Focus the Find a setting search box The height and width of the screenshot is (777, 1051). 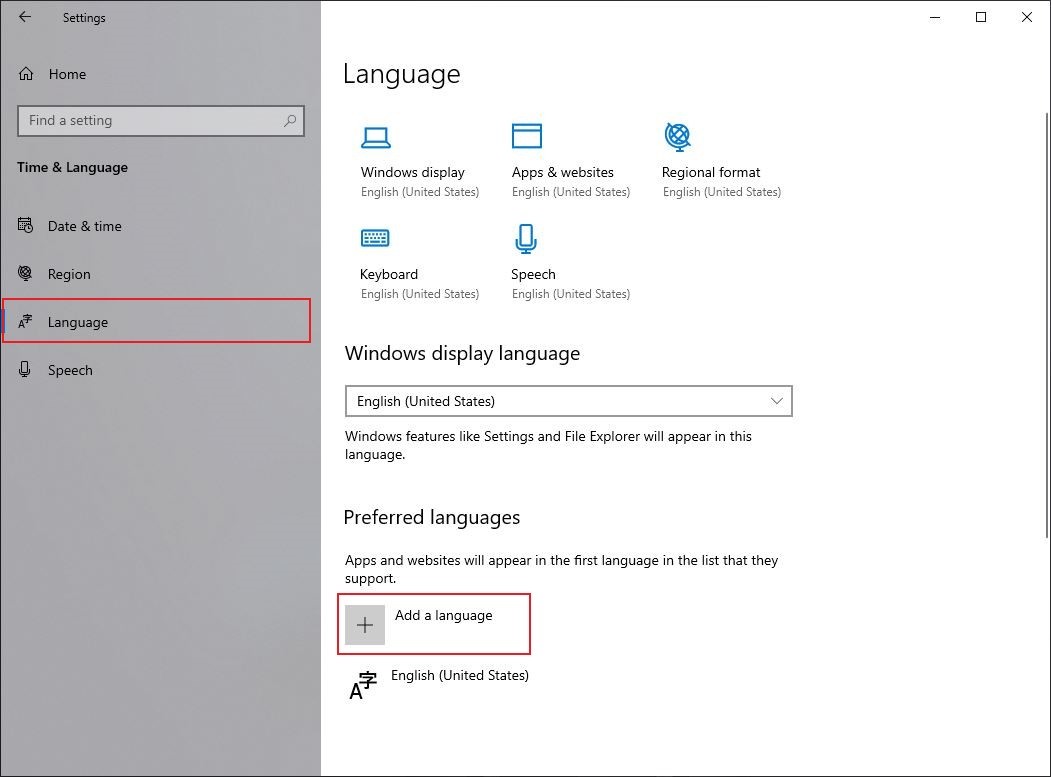point(161,121)
